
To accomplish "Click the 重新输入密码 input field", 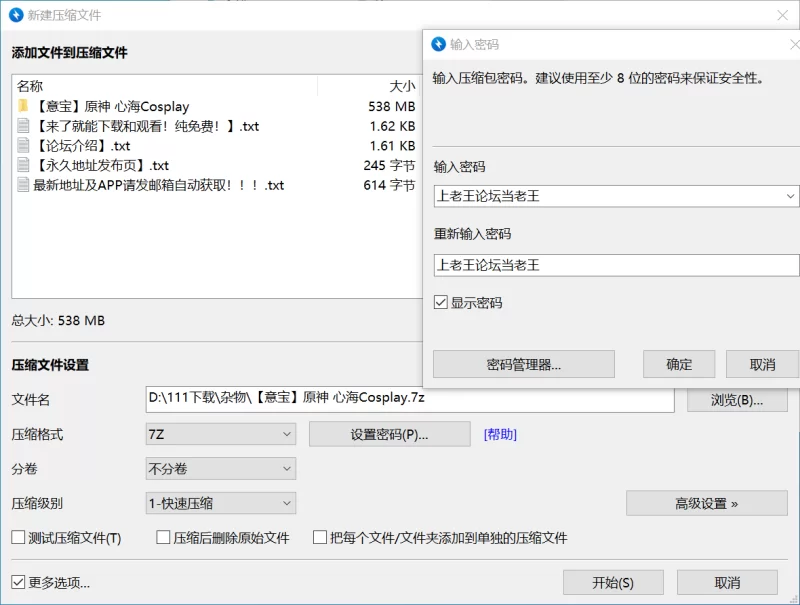I will coord(616,265).
